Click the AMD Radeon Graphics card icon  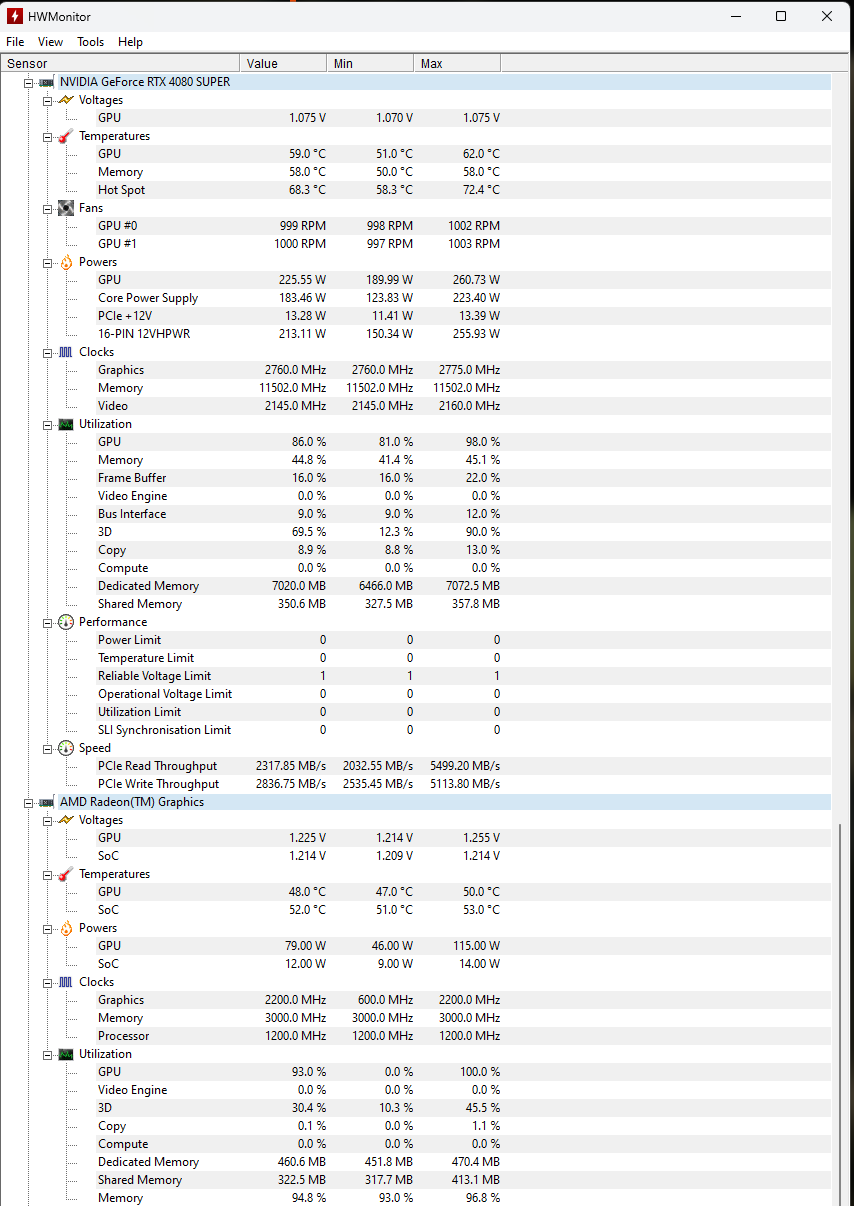pos(46,802)
